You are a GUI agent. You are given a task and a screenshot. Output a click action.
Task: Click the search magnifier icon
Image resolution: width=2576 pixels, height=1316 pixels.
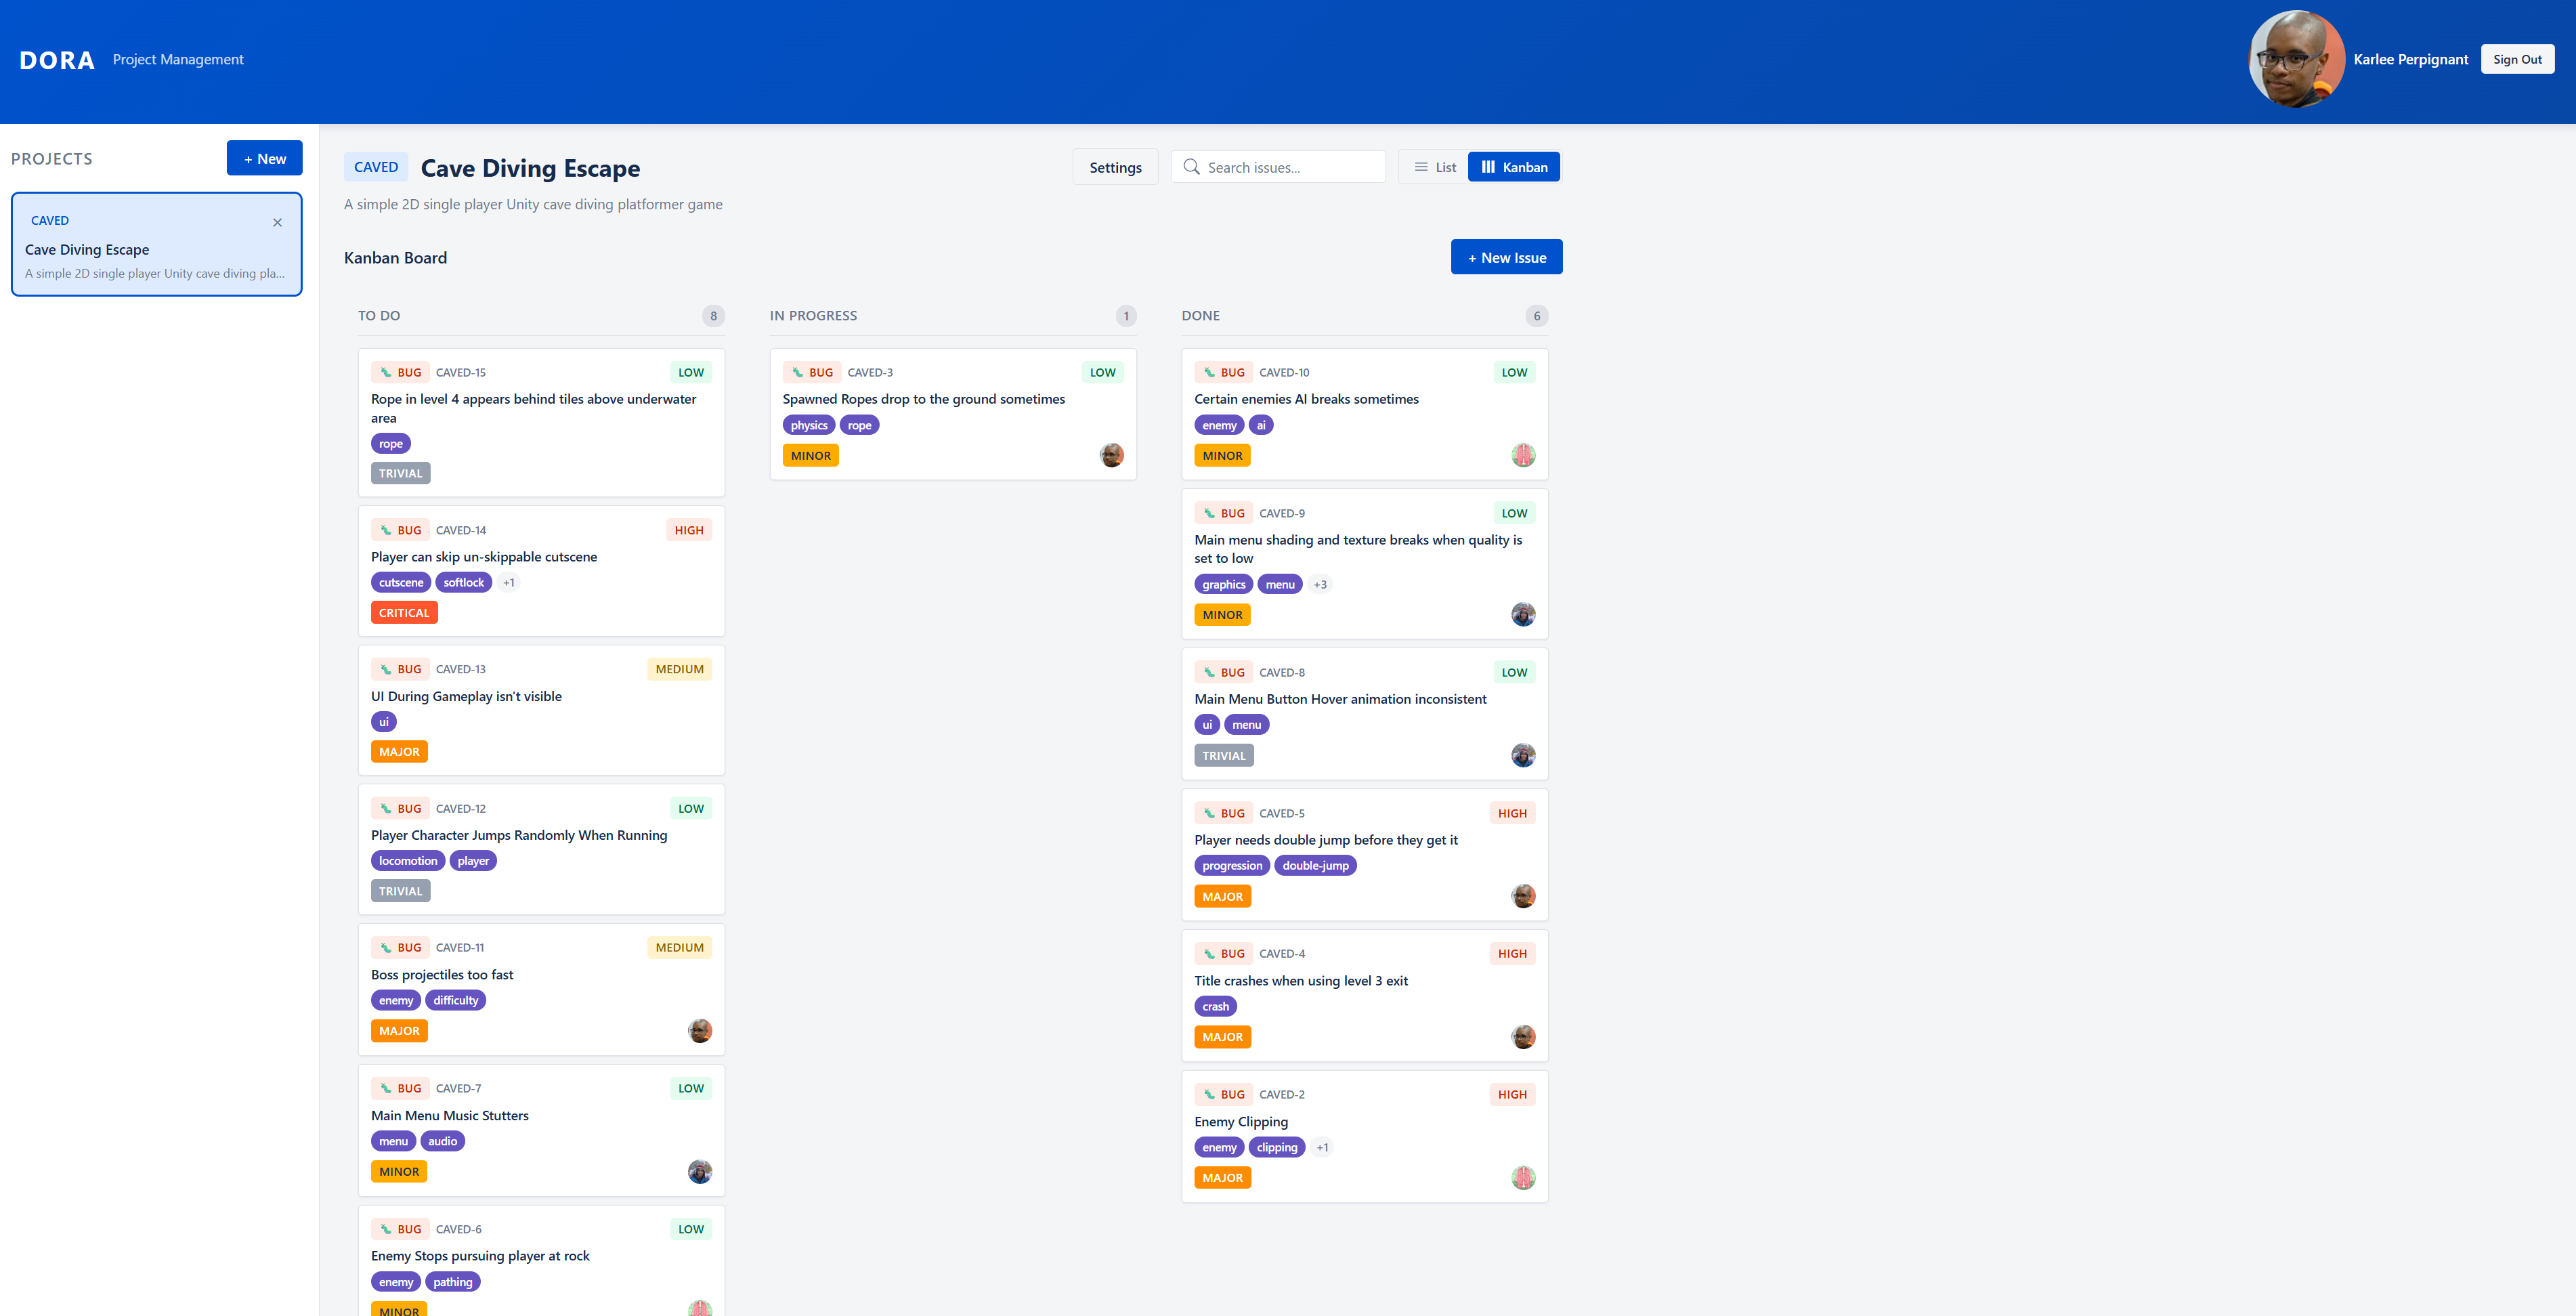pyautogui.click(x=1191, y=167)
